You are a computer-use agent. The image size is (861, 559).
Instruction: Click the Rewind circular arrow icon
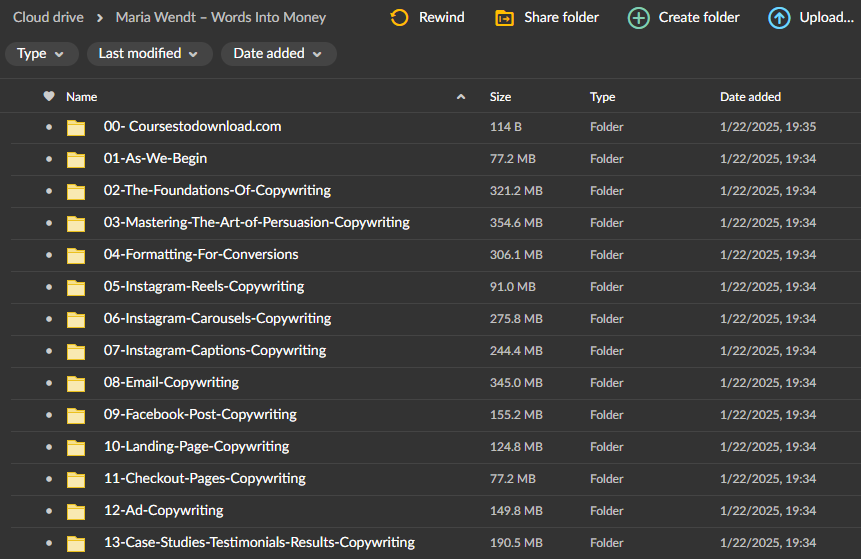(399, 18)
